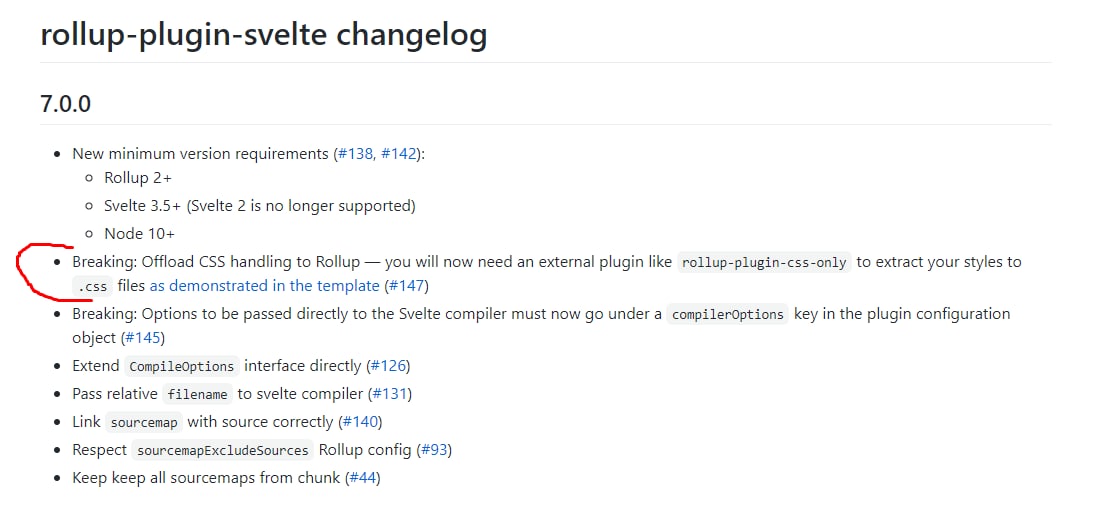Open issue link #140
Viewport: 1098px width, 513px height.
360,421
